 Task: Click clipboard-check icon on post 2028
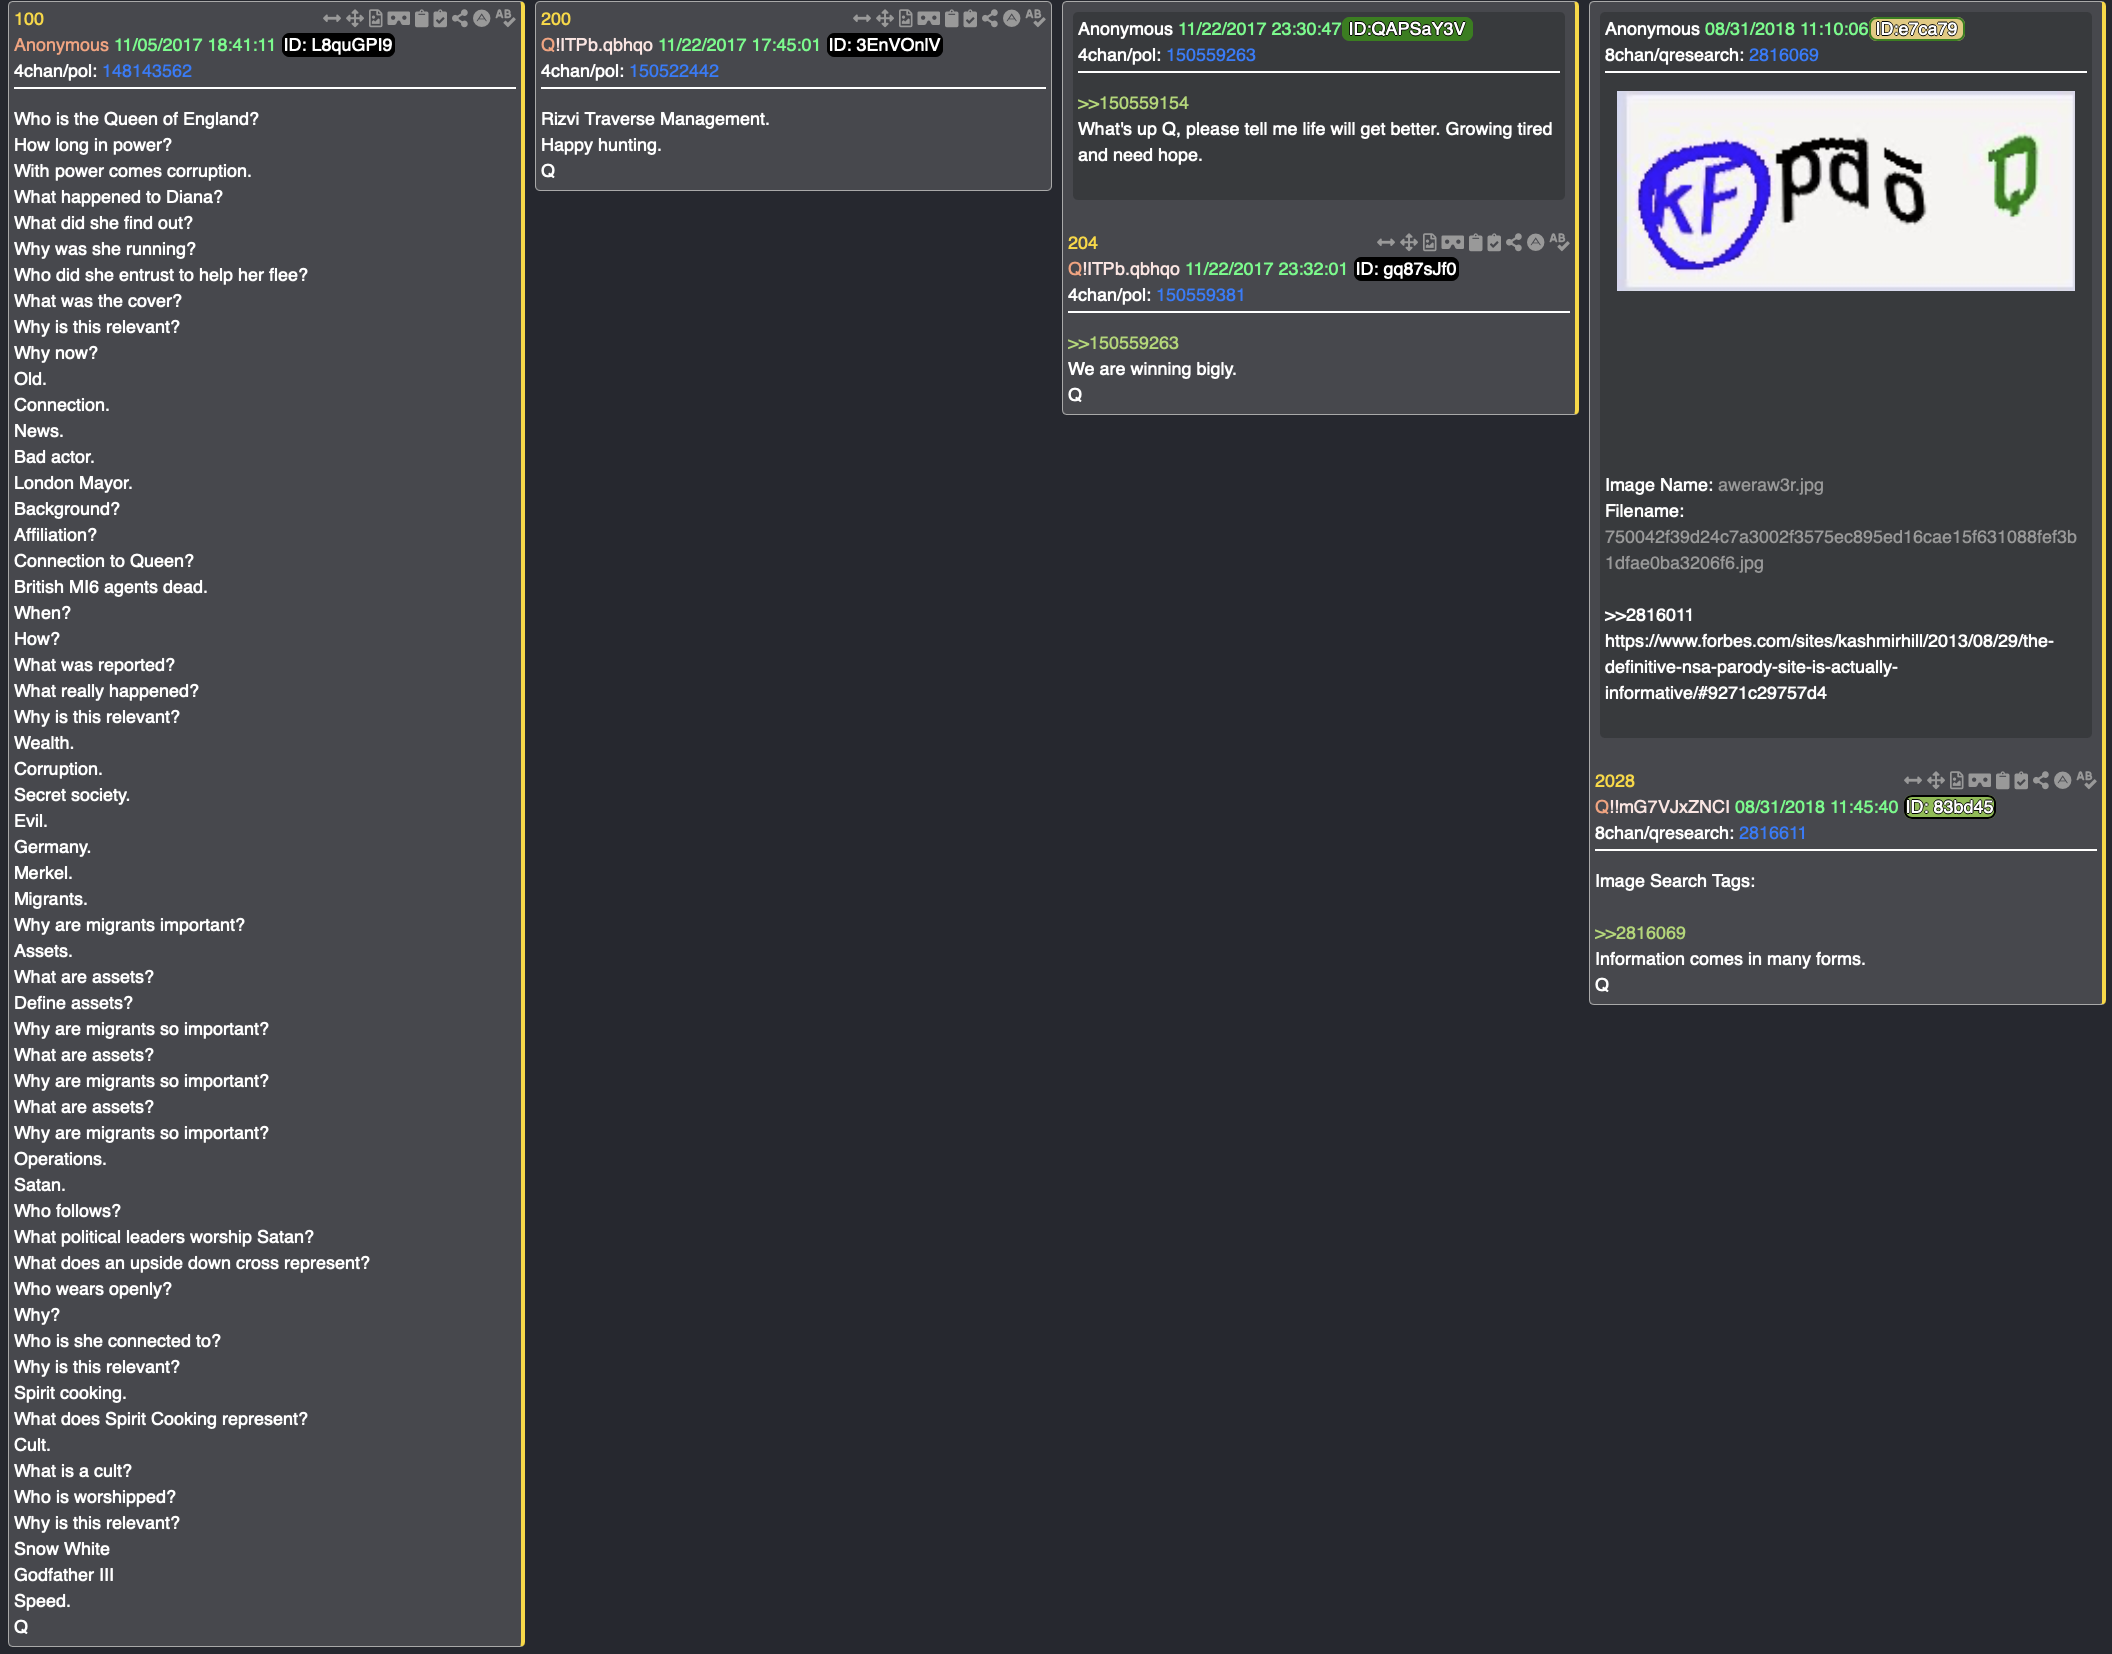point(2021,781)
